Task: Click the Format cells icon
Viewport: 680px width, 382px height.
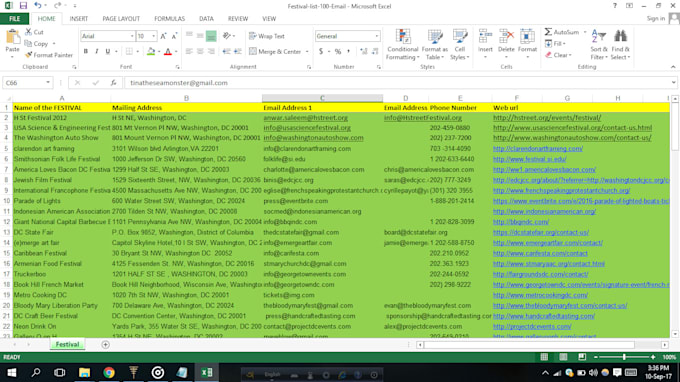Action: (527, 36)
